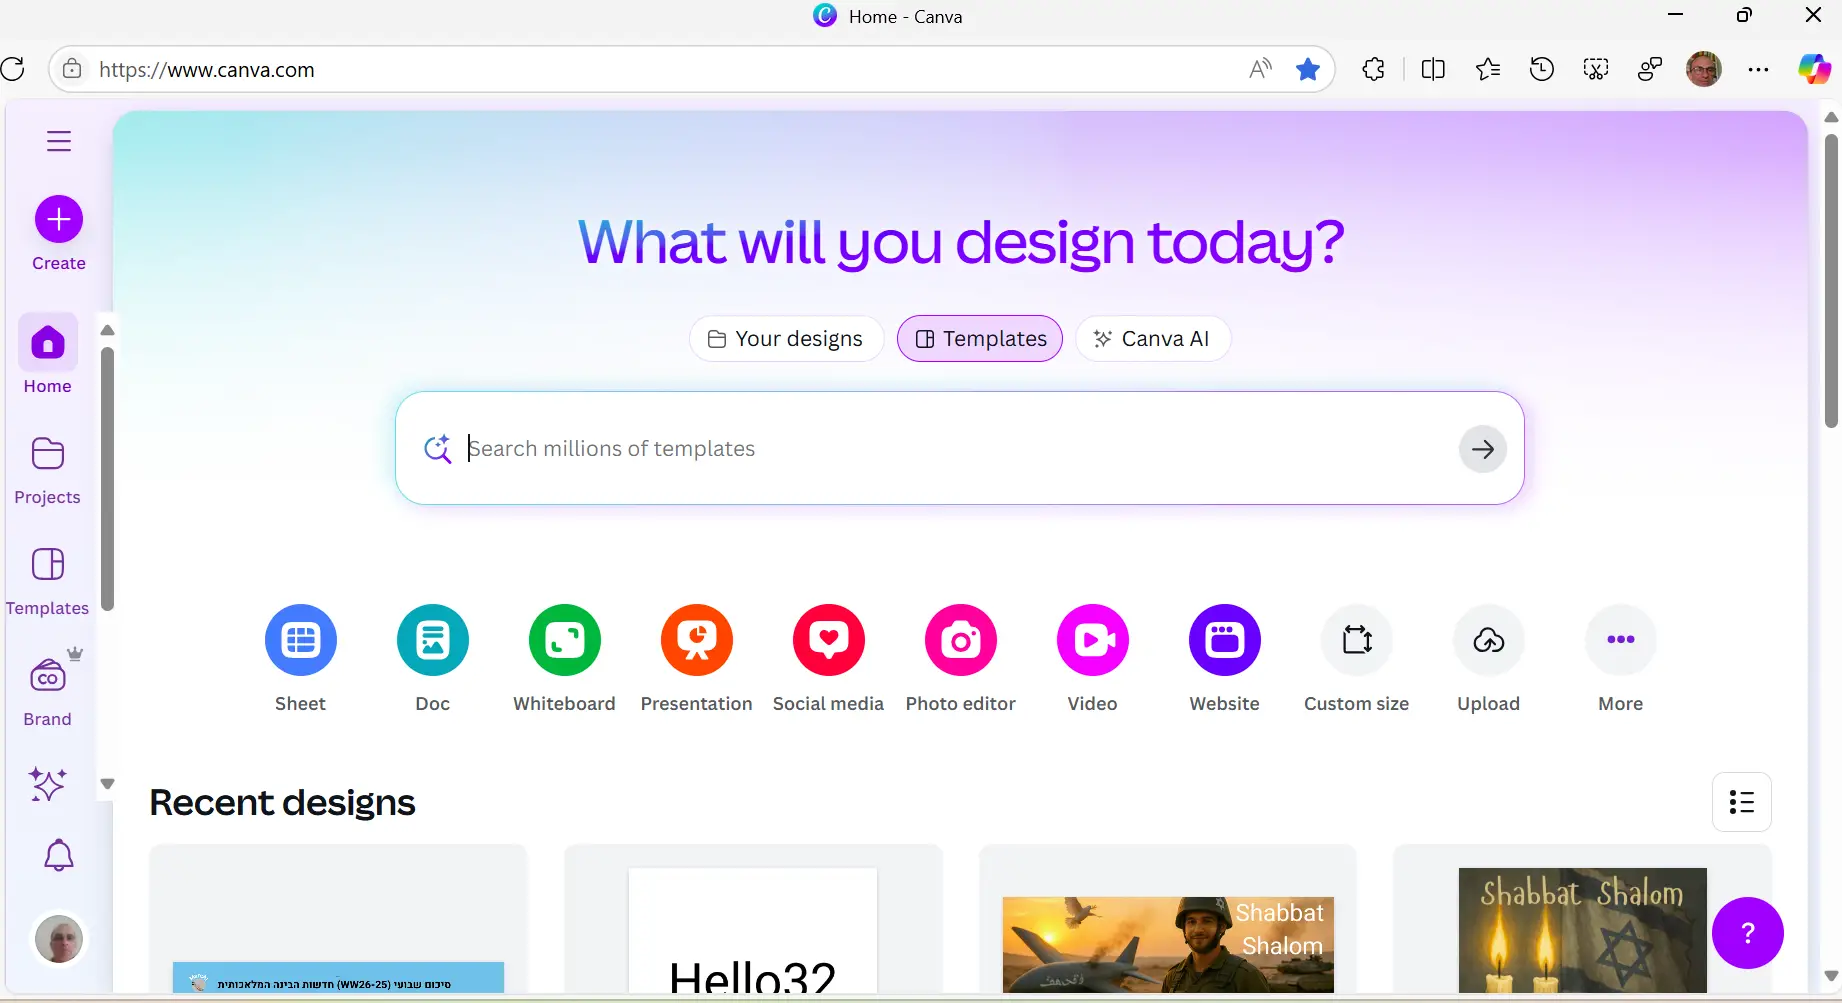Select the Your designs tab

click(x=786, y=339)
